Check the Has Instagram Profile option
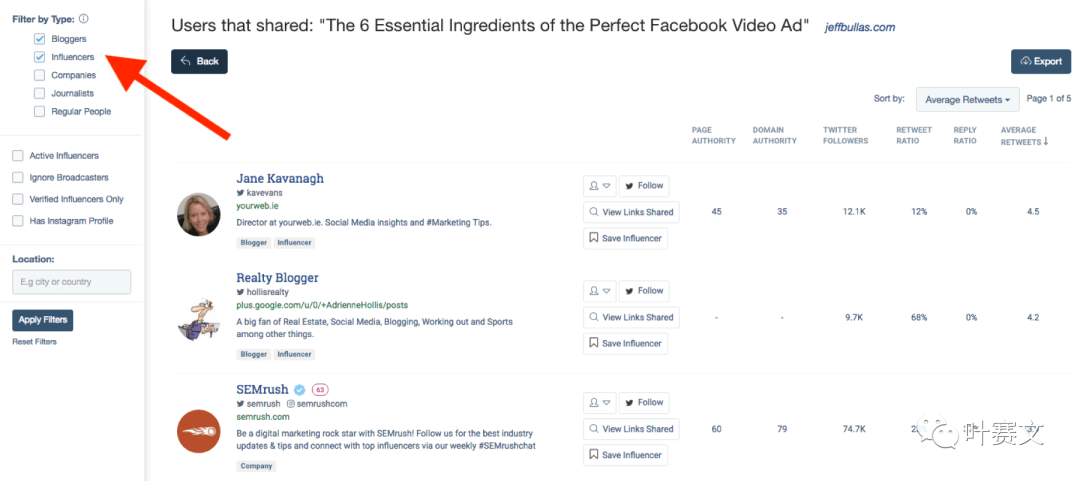Image resolution: width=1080 pixels, height=481 pixels. point(18,221)
